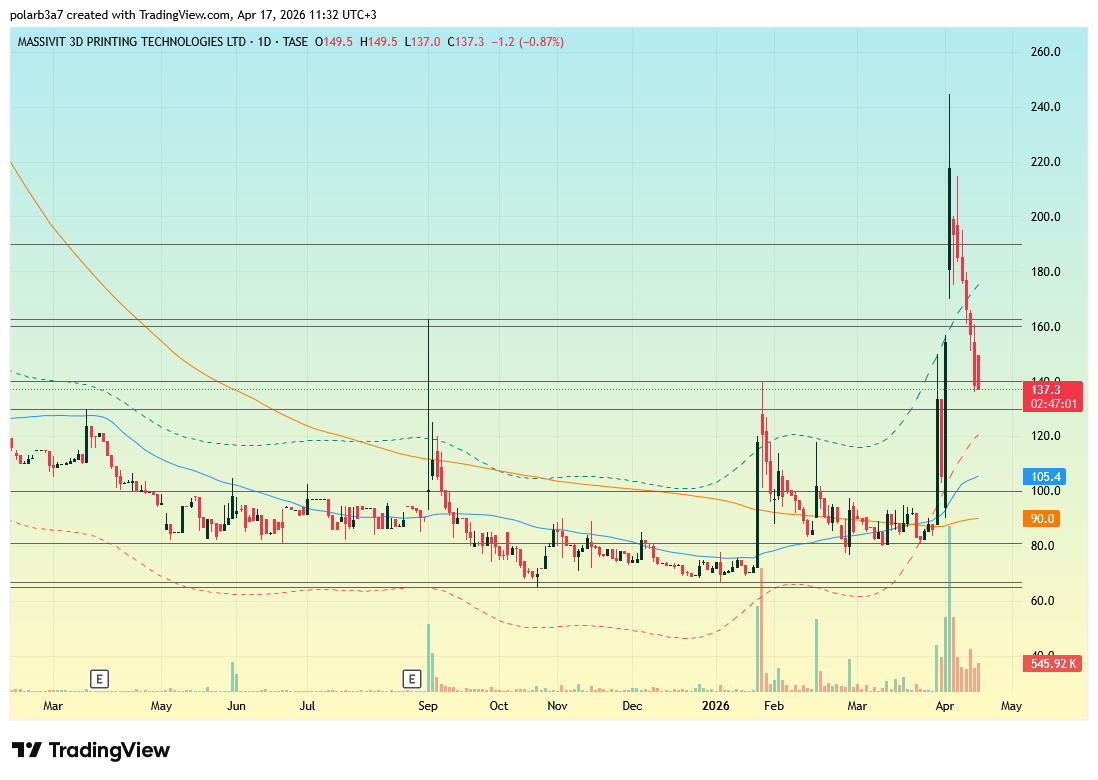Click the L137.0 low value

pyautogui.click(x=423, y=42)
